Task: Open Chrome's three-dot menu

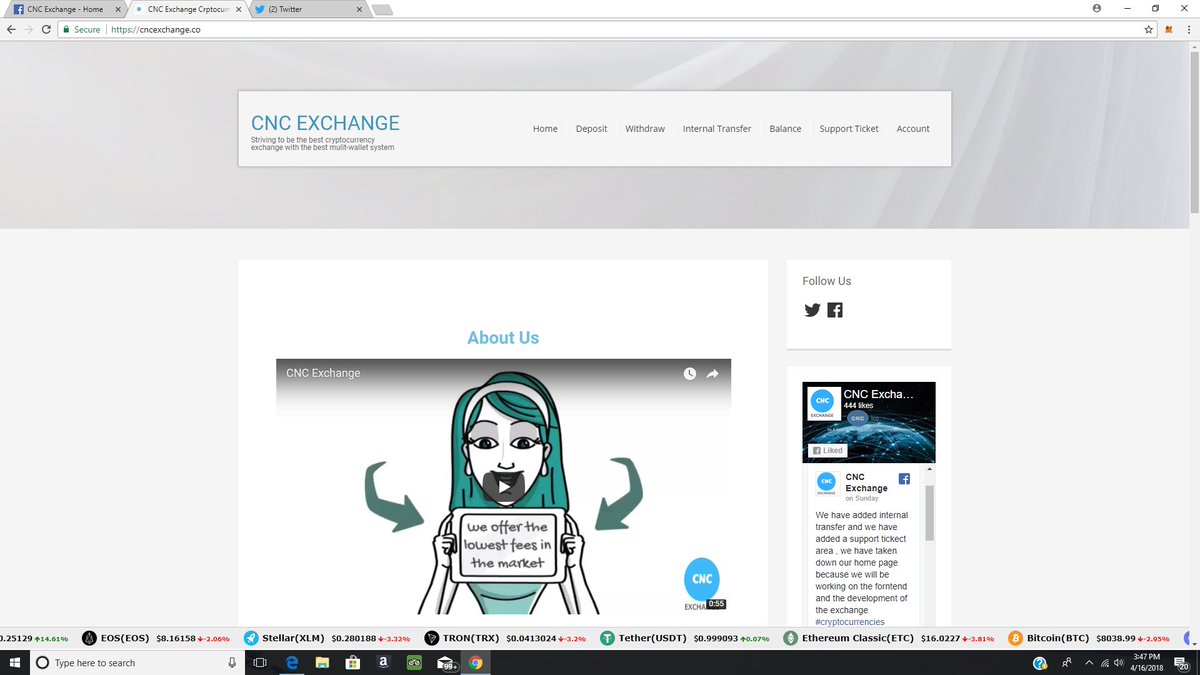Action: coord(1188,30)
